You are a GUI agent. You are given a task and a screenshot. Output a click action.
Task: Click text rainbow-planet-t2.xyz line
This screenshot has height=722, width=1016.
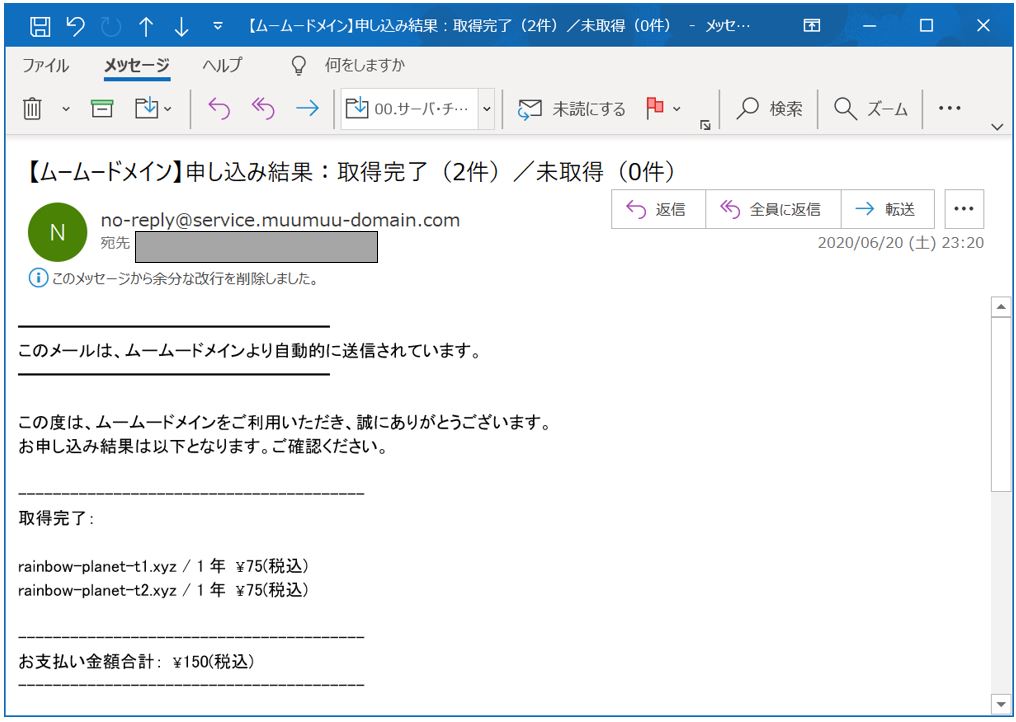coord(163,590)
